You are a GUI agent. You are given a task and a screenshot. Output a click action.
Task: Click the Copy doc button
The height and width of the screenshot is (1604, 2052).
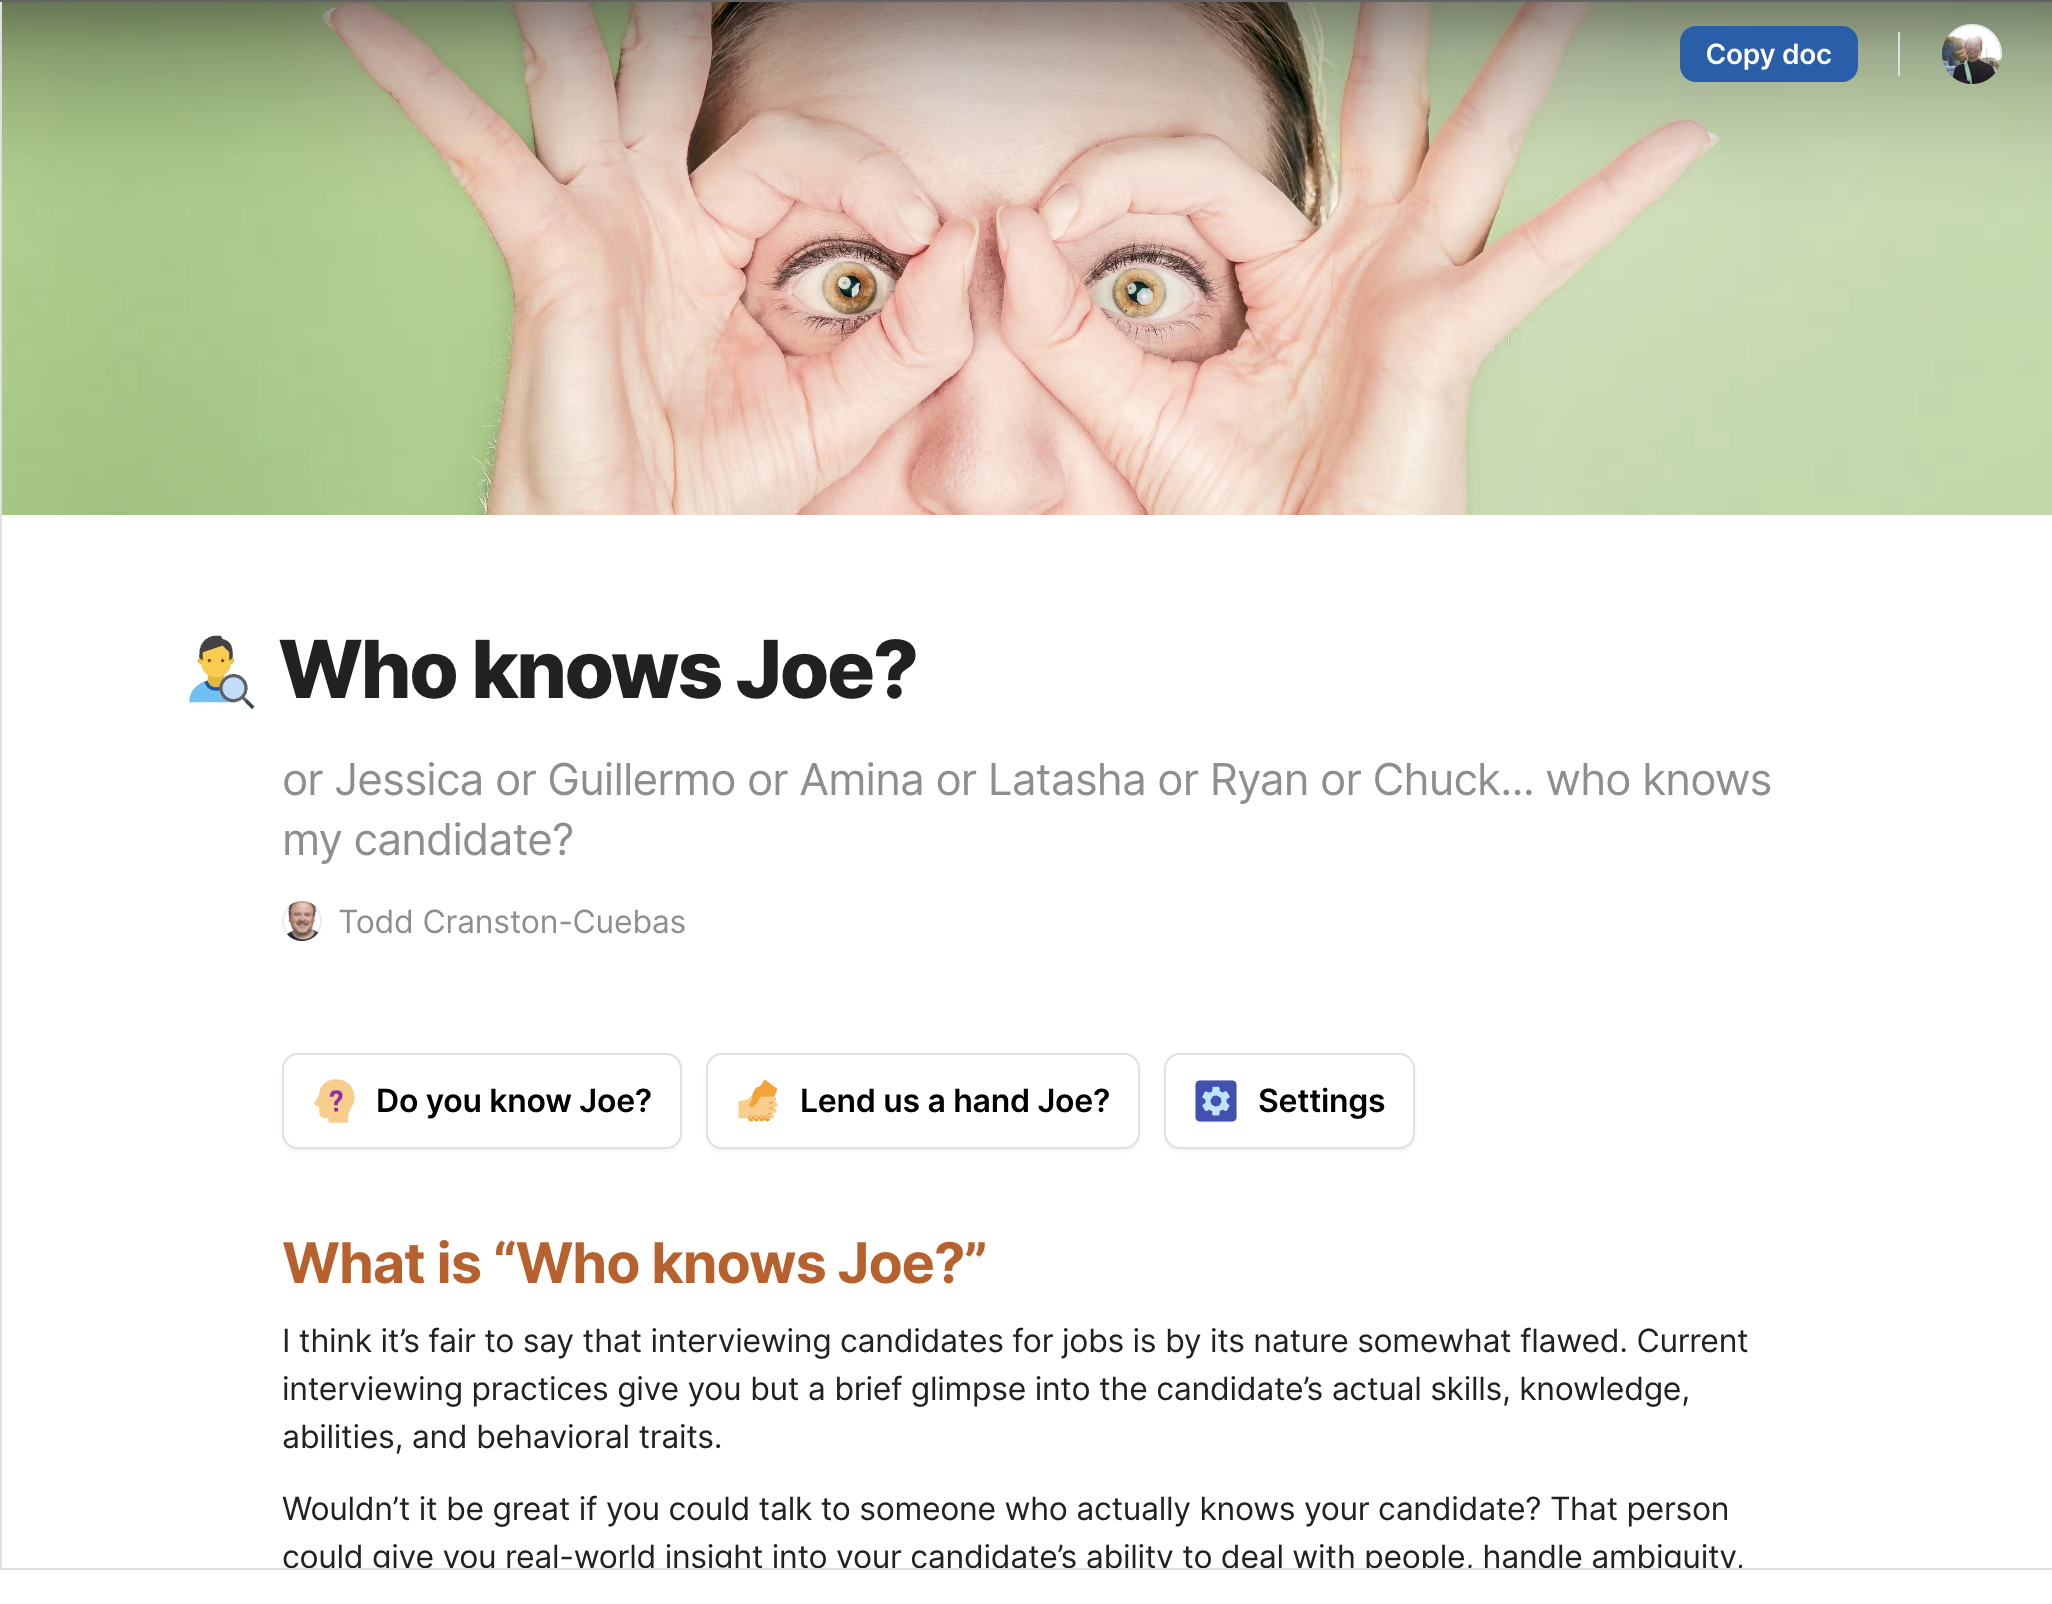1768,54
